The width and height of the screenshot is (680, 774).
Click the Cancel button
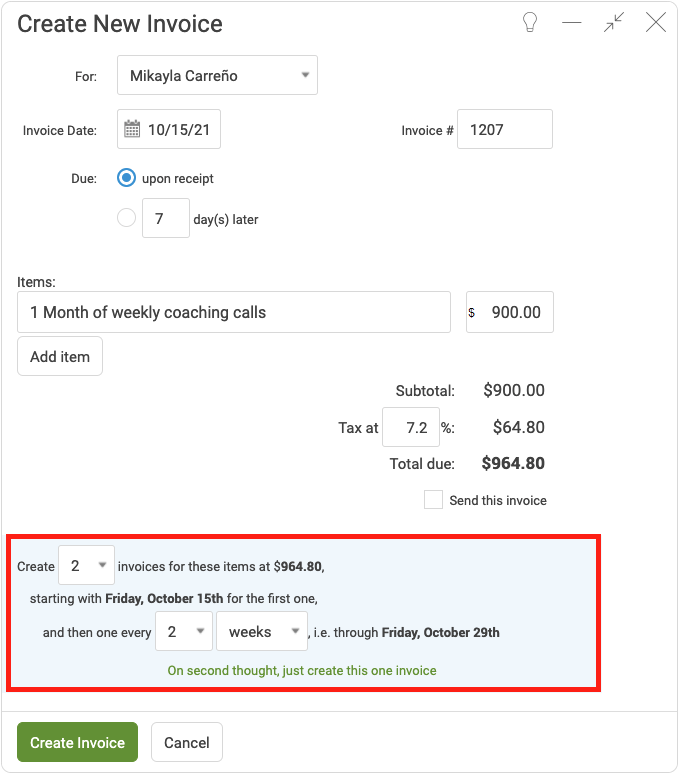[x=187, y=742]
